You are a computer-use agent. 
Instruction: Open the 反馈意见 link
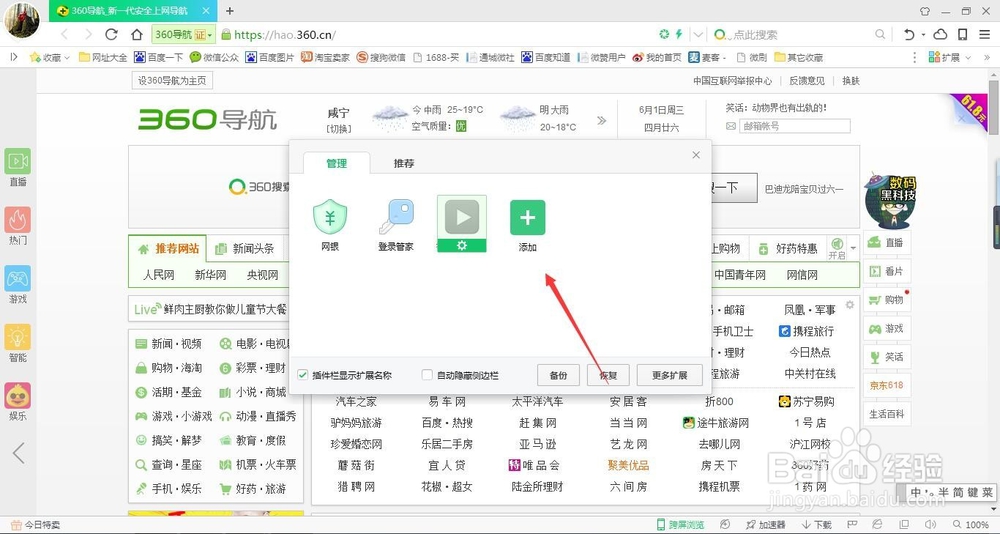807,80
